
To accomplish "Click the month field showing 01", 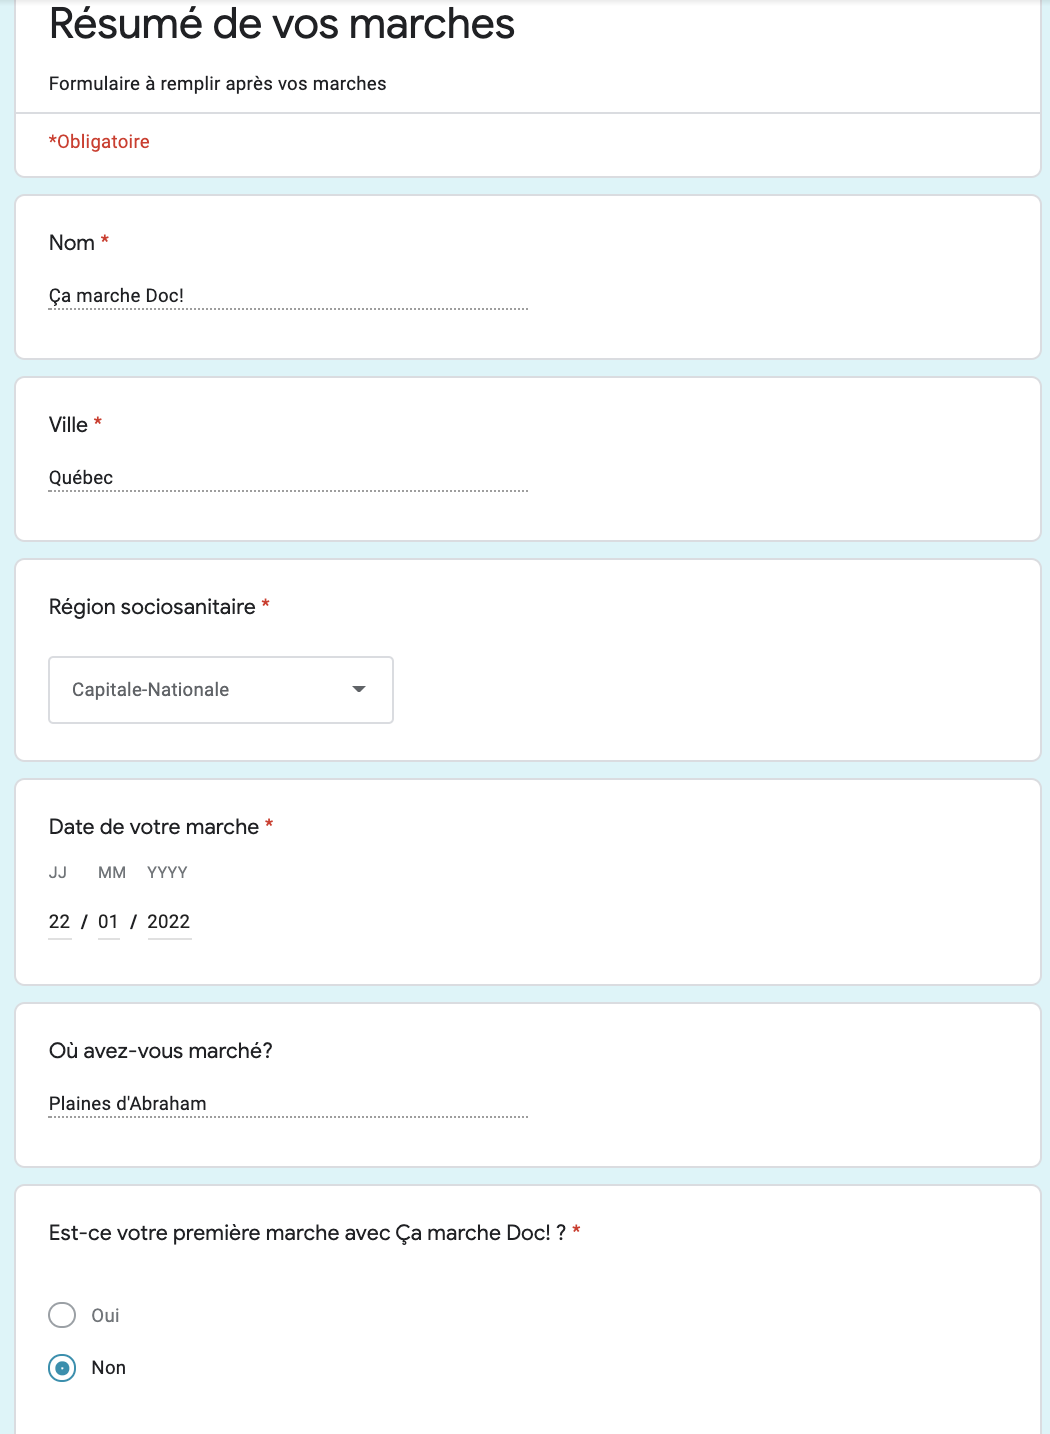I will [108, 922].
